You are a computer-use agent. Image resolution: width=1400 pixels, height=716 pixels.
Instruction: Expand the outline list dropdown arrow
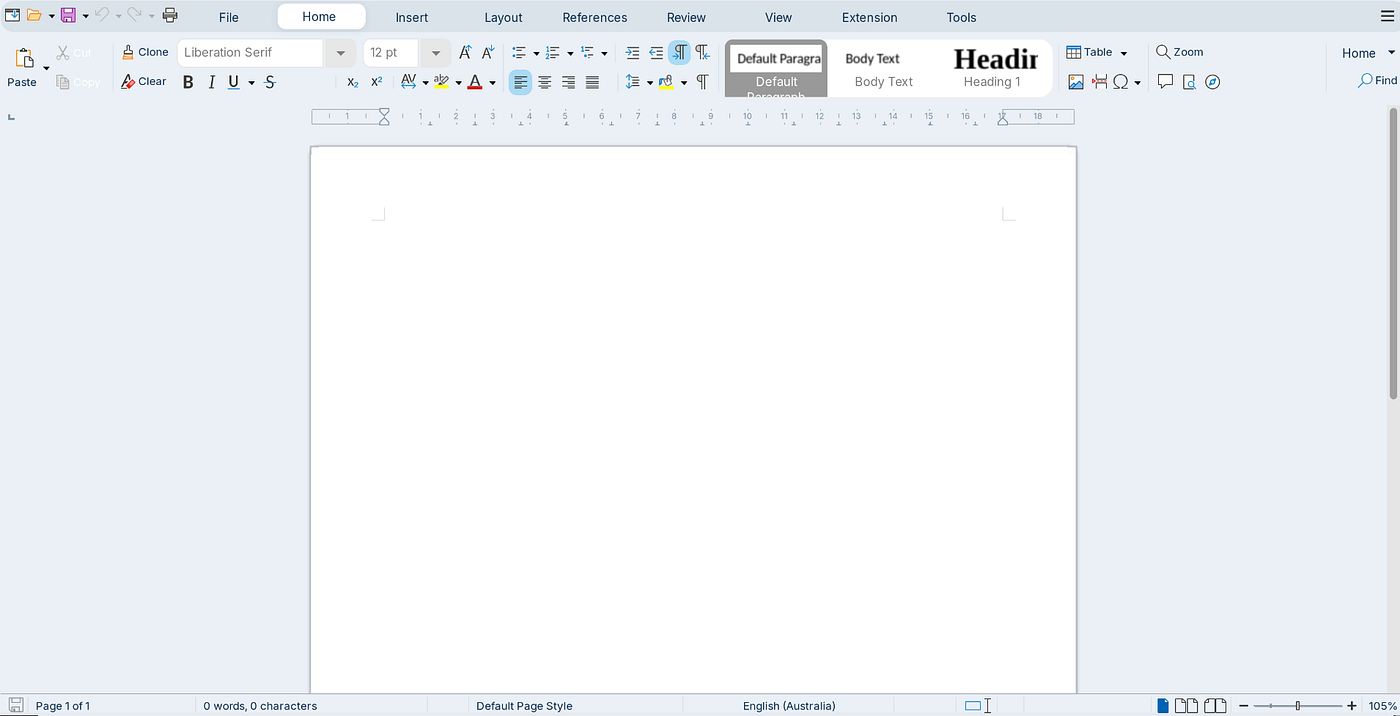coord(604,53)
